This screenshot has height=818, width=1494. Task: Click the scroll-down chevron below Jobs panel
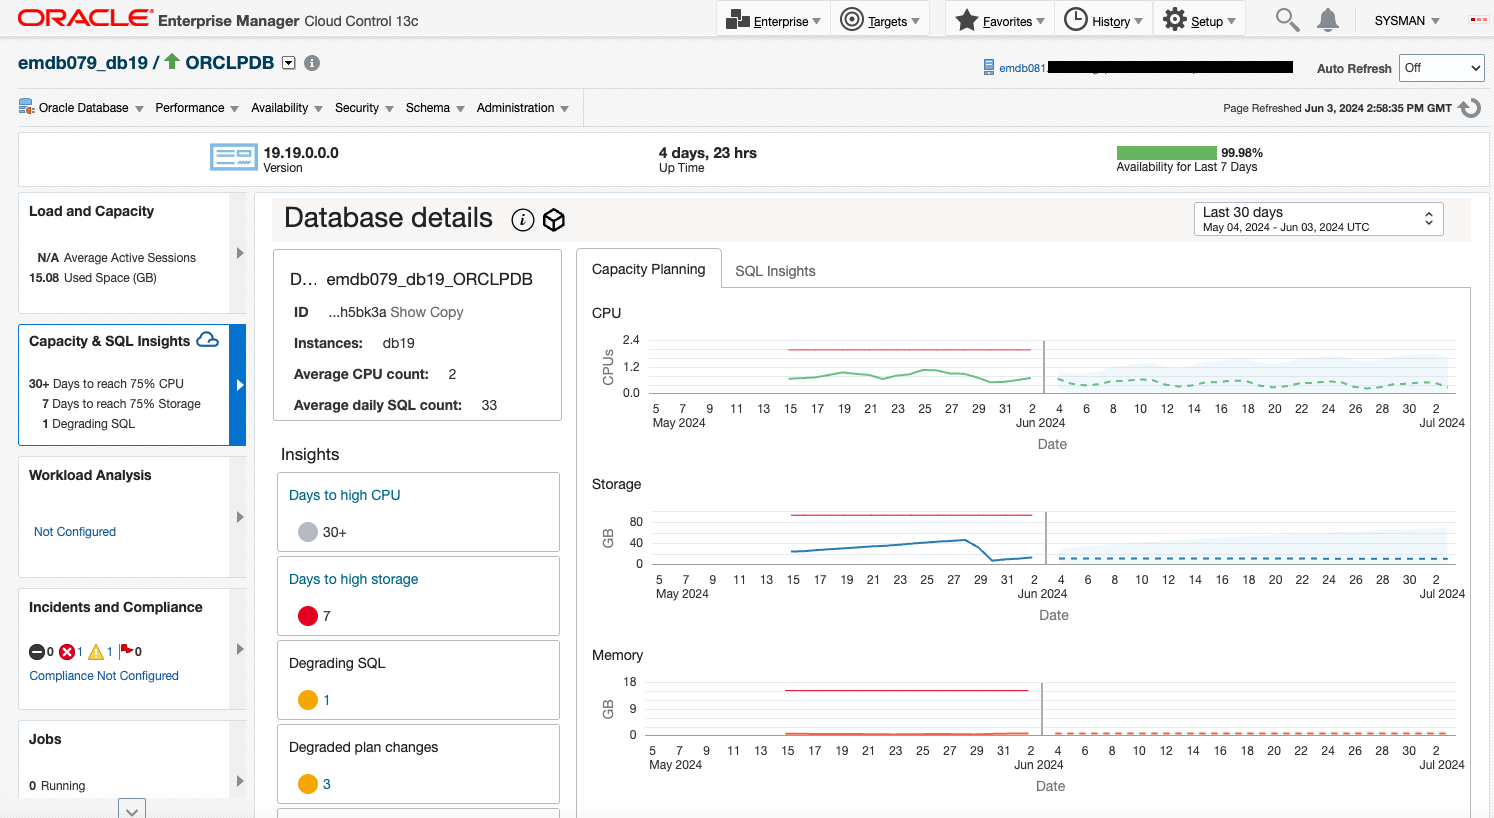pos(132,809)
